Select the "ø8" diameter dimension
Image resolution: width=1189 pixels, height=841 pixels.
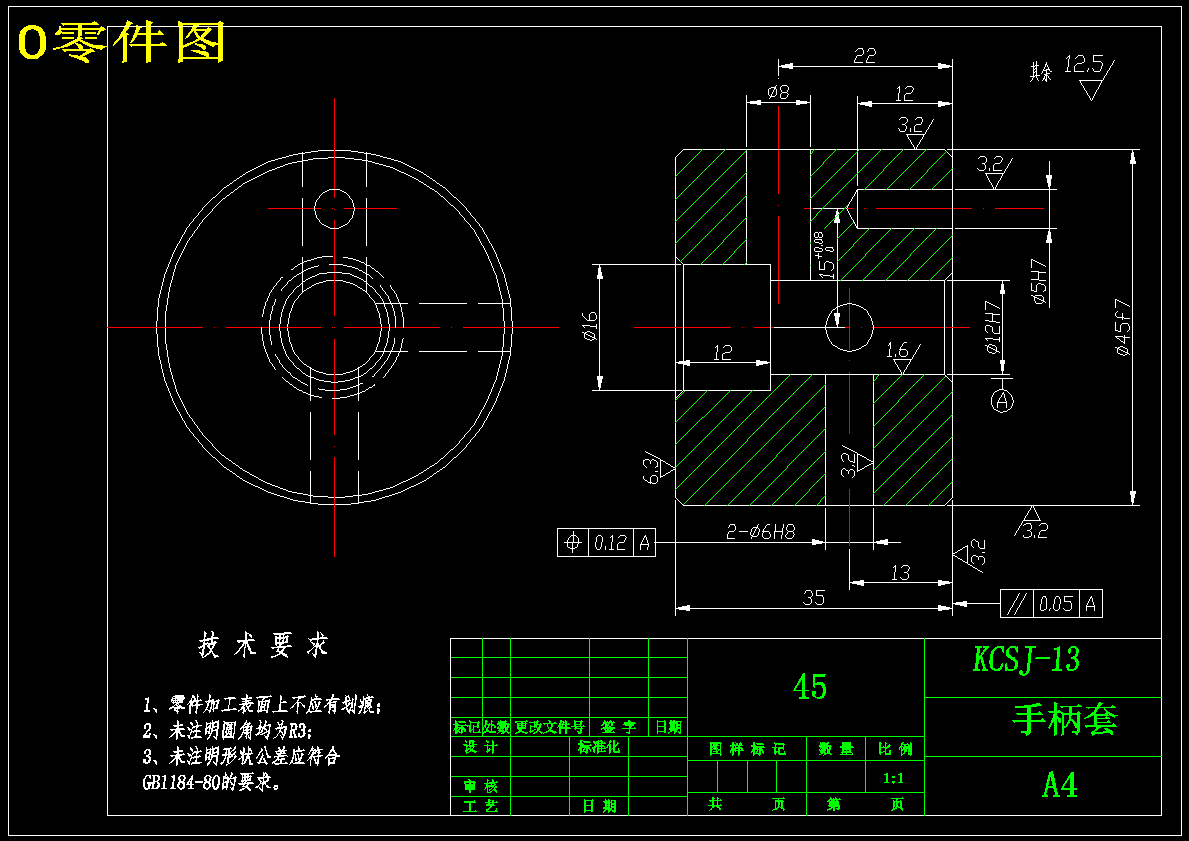(778, 93)
